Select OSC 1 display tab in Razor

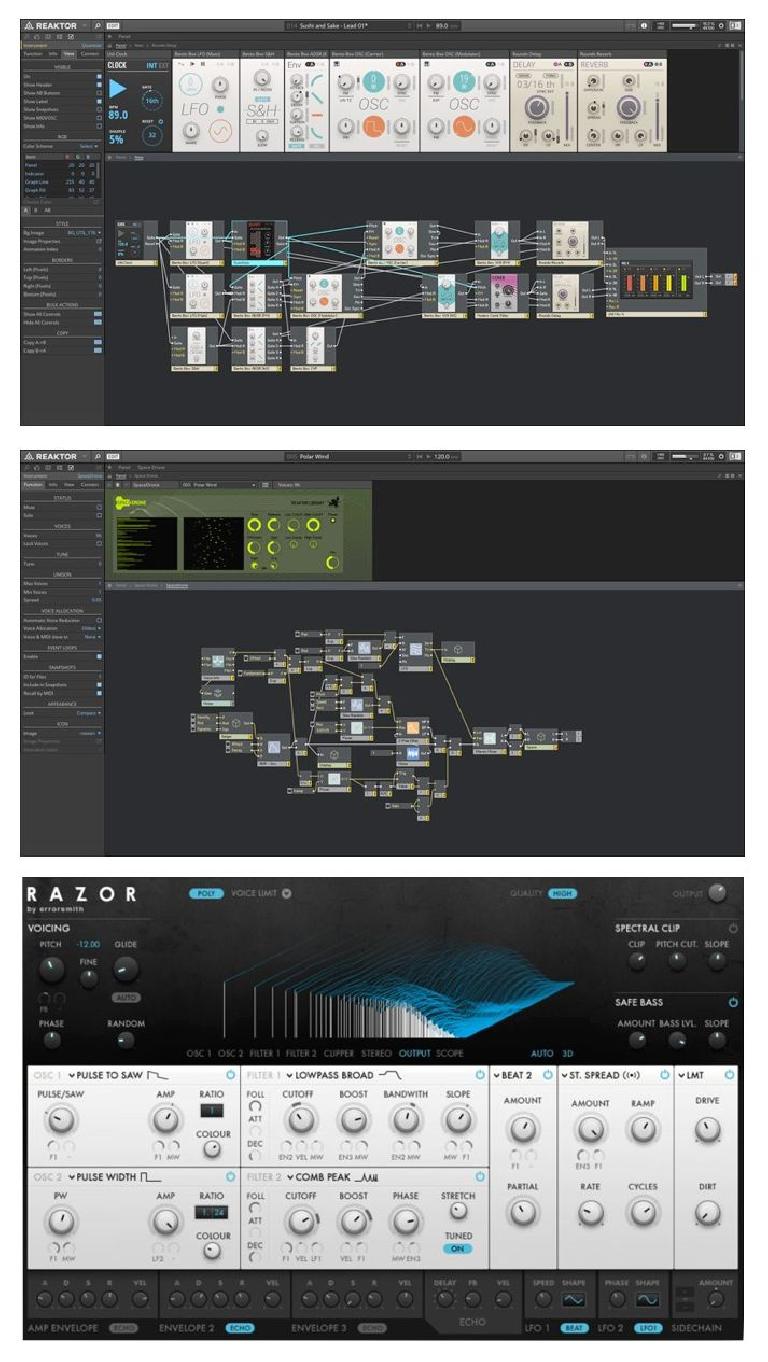(199, 1053)
